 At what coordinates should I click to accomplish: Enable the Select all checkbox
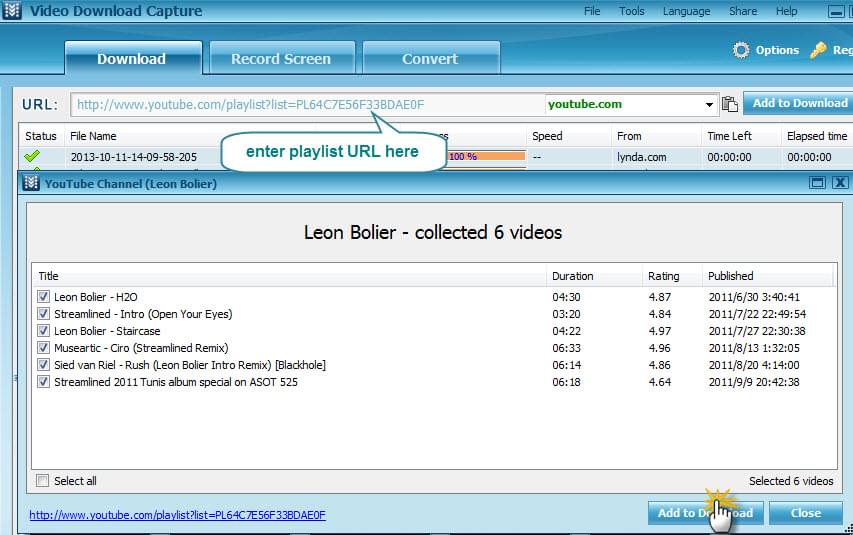pyautogui.click(x=43, y=481)
